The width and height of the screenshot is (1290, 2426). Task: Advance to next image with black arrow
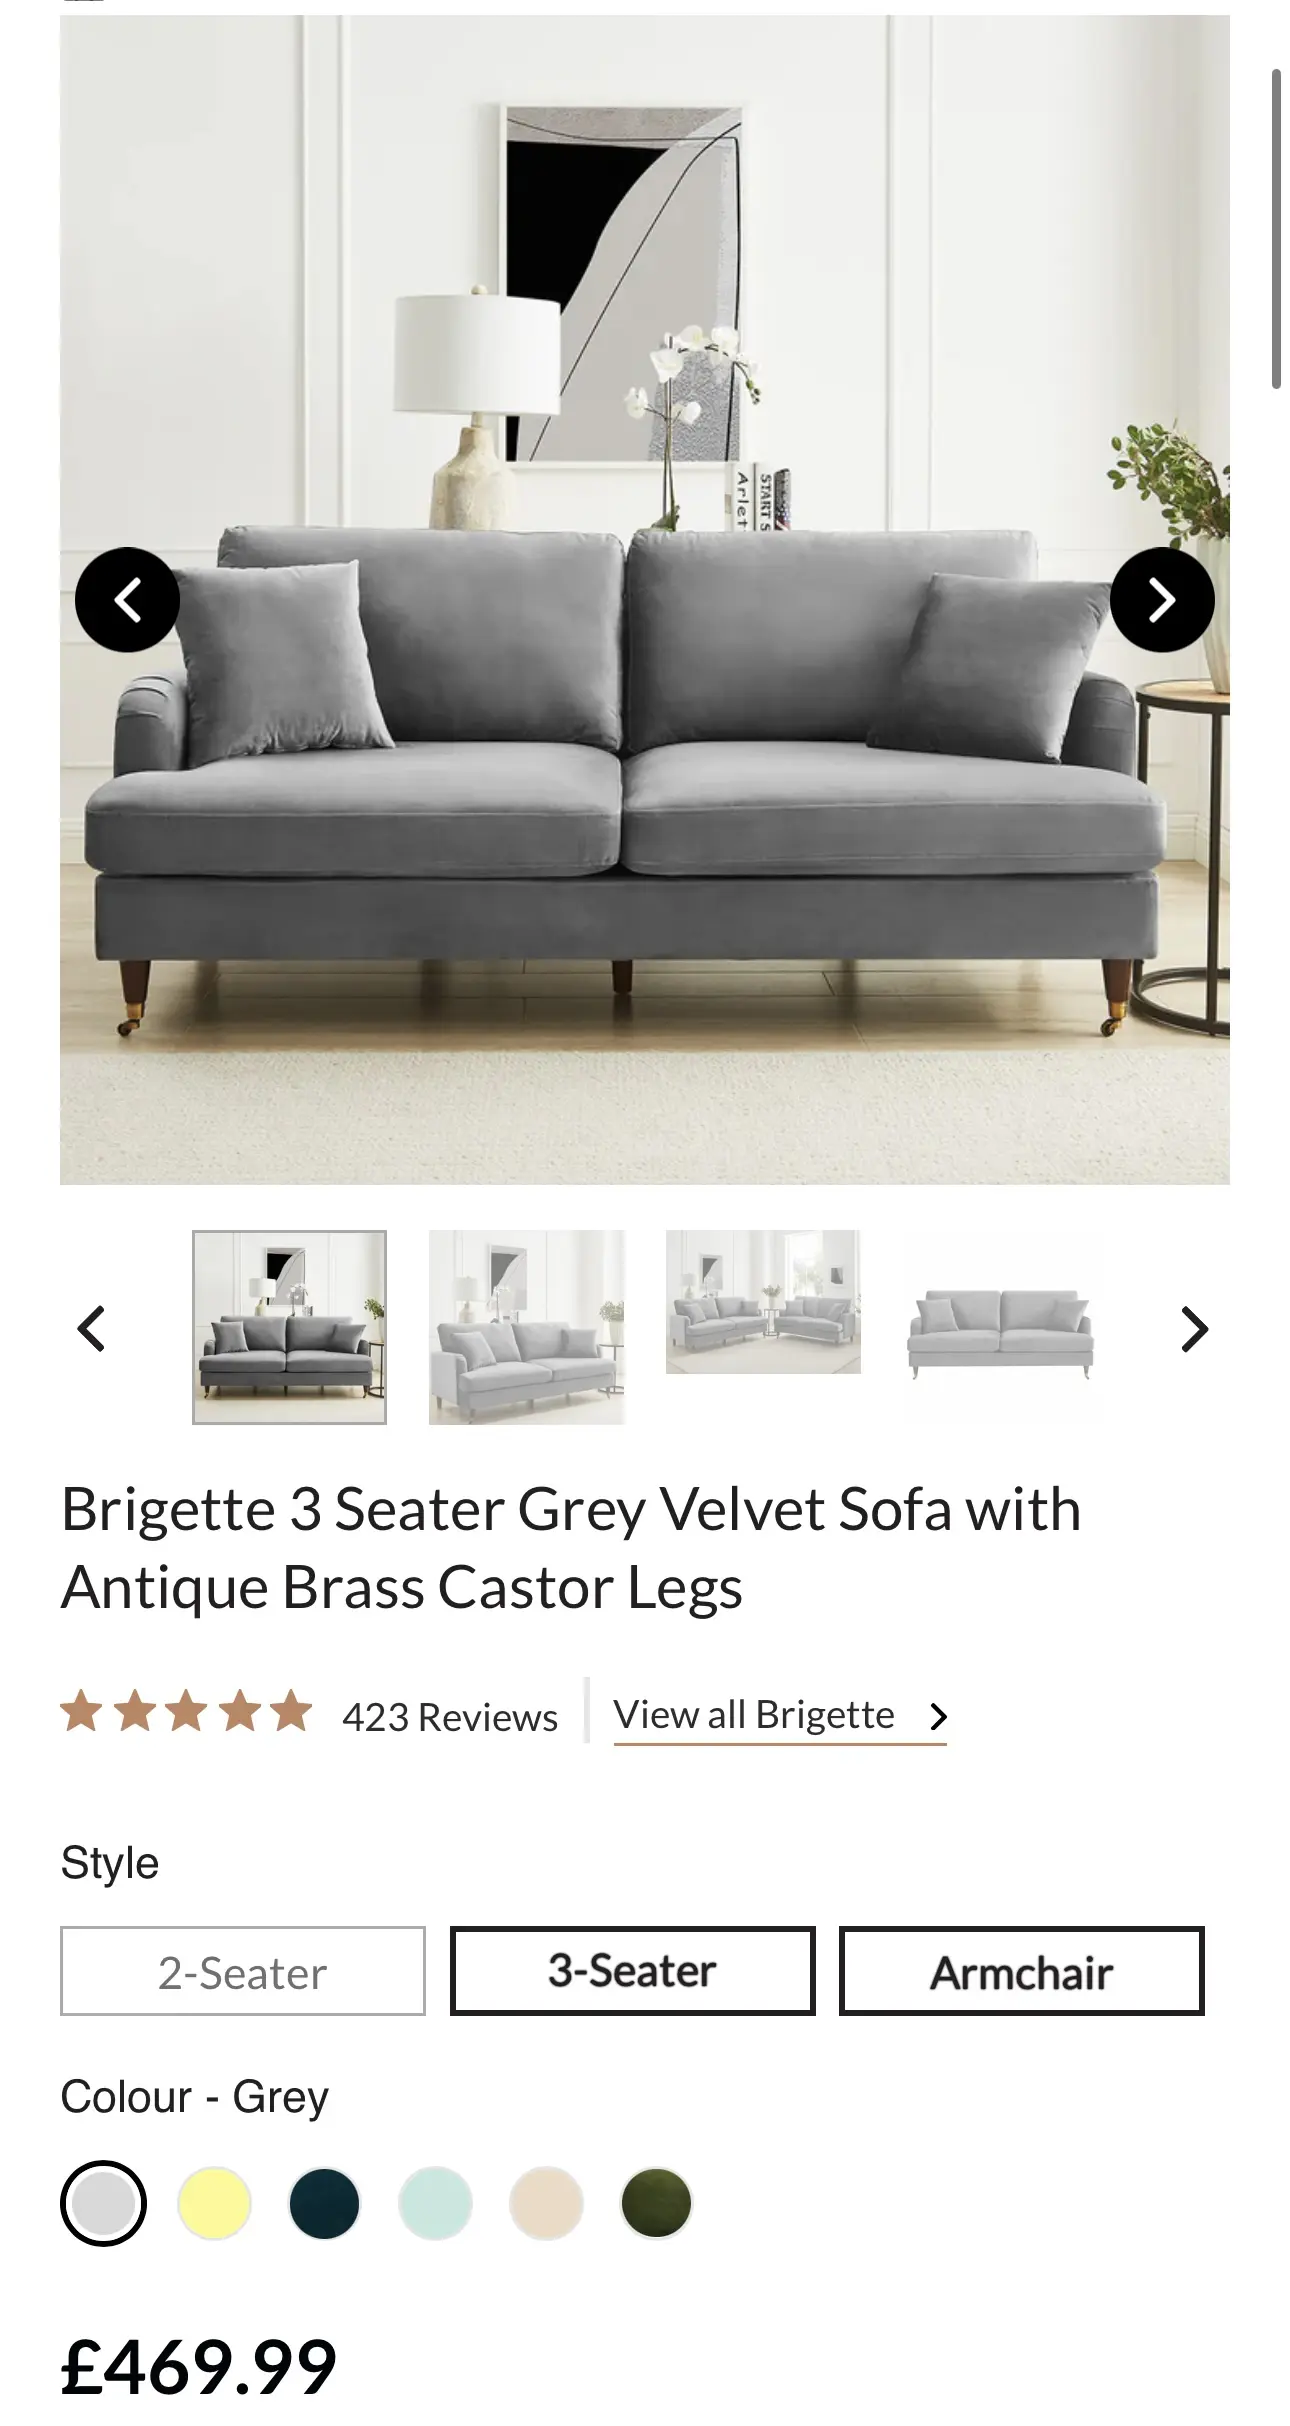[1162, 600]
